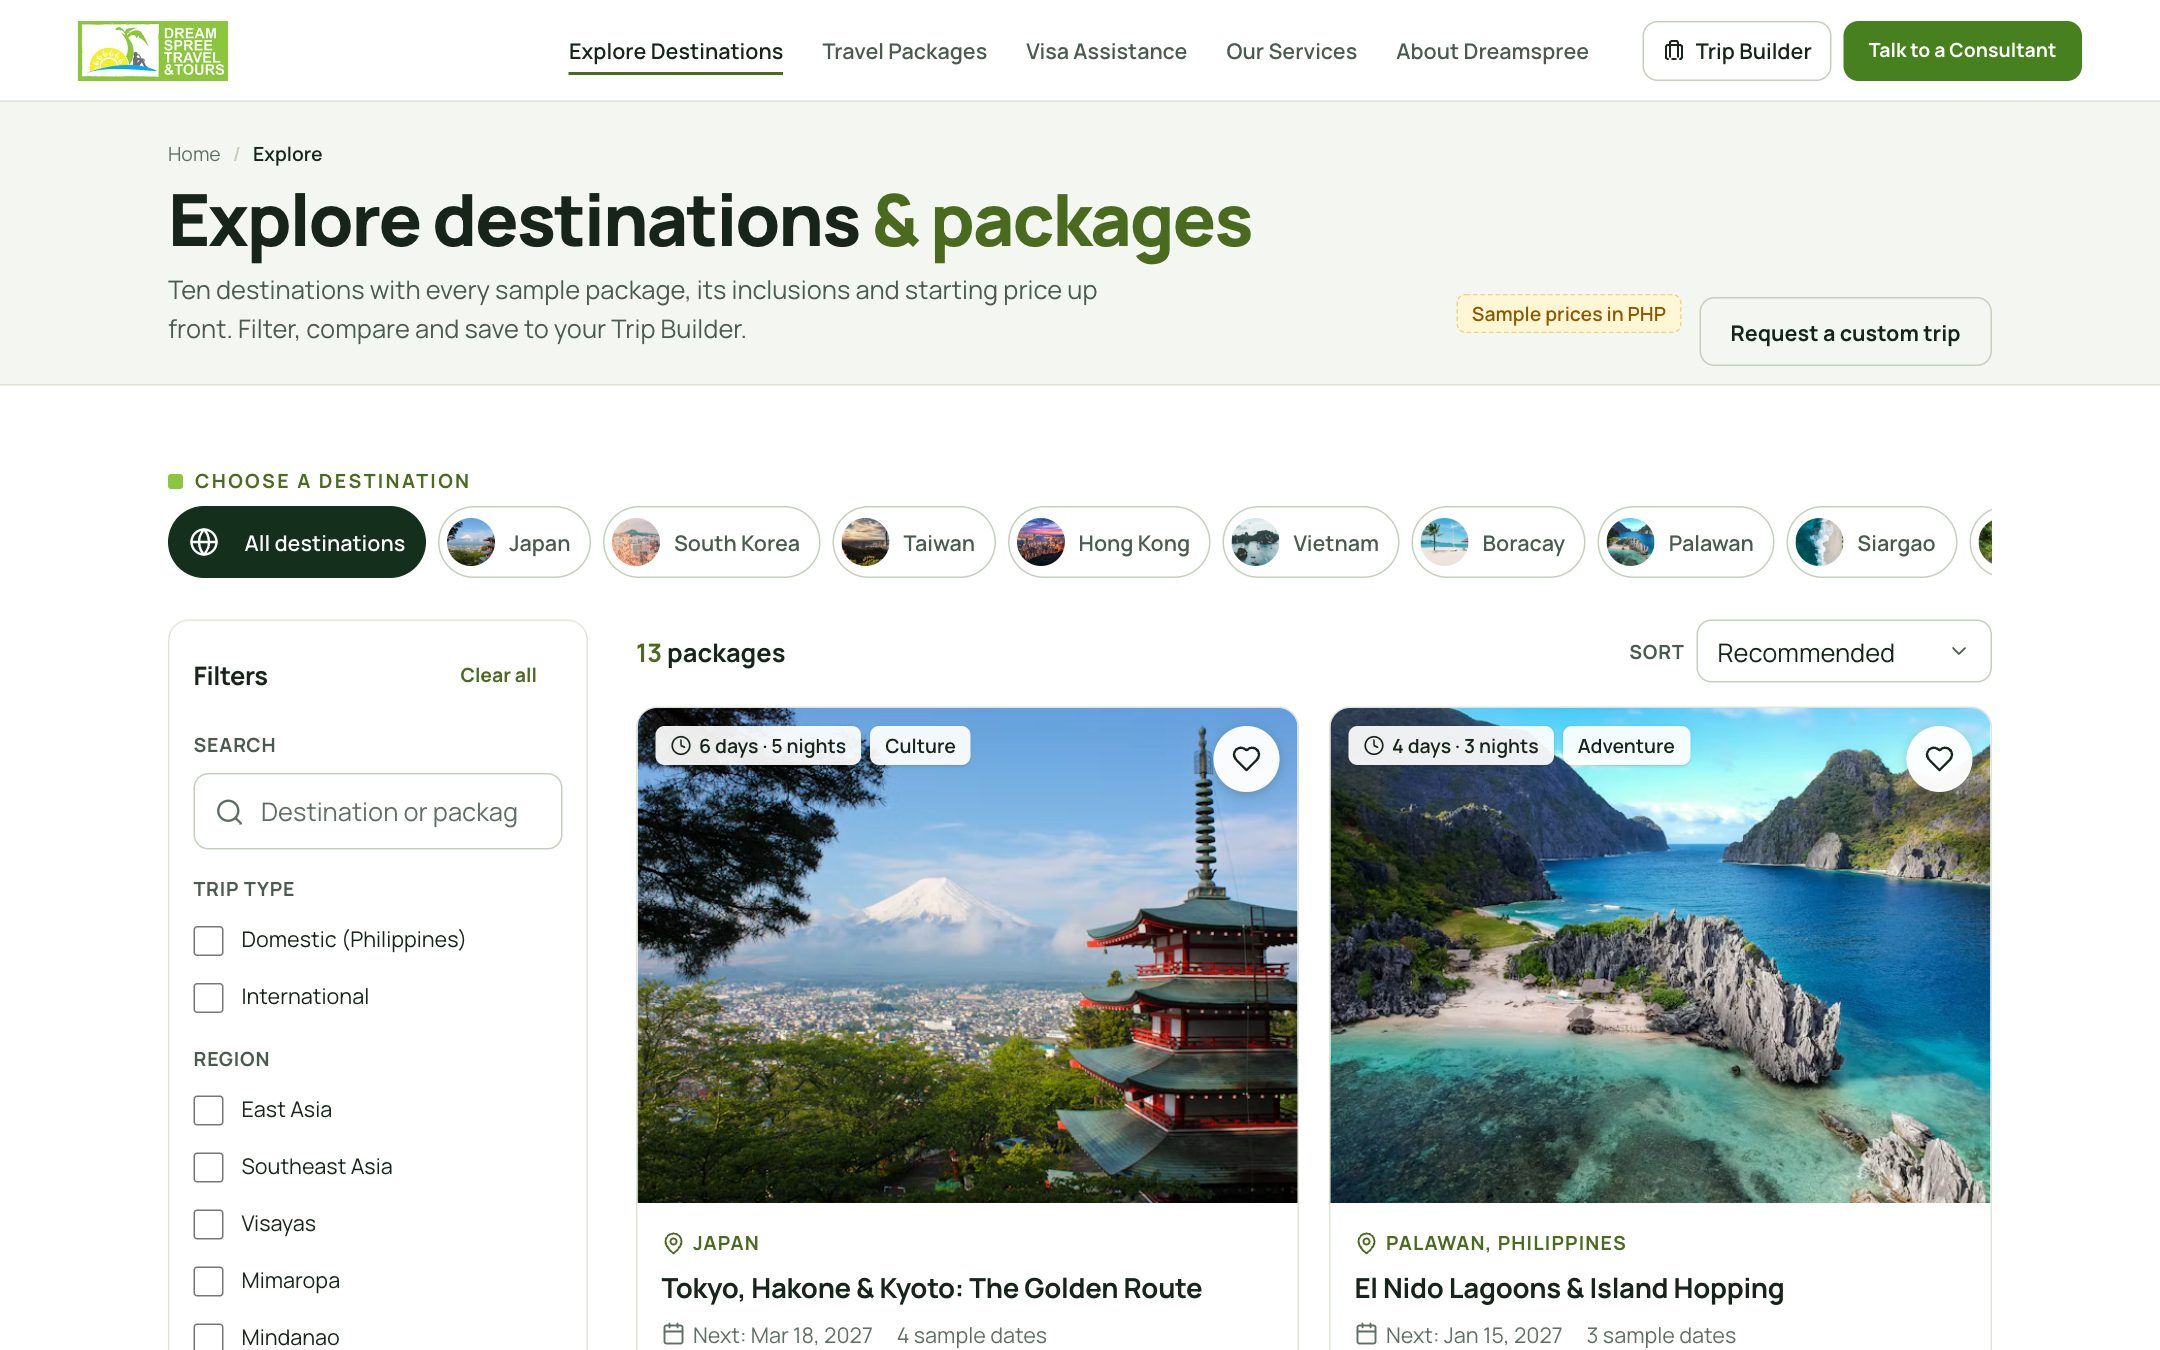2160x1350 pixels.
Task: Click the El Nido lagoon package photo
Action: pyautogui.click(x=1660, y=955)
